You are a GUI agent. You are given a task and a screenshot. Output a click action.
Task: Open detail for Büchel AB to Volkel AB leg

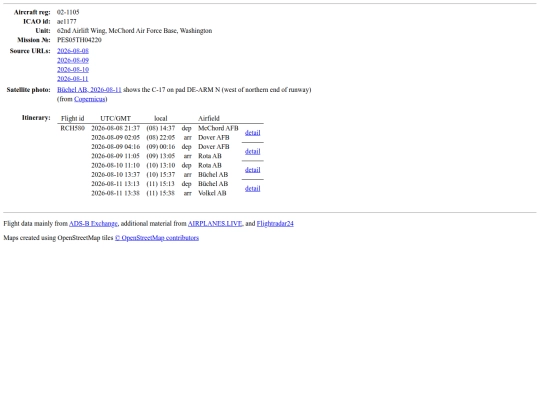pos(252,189)
